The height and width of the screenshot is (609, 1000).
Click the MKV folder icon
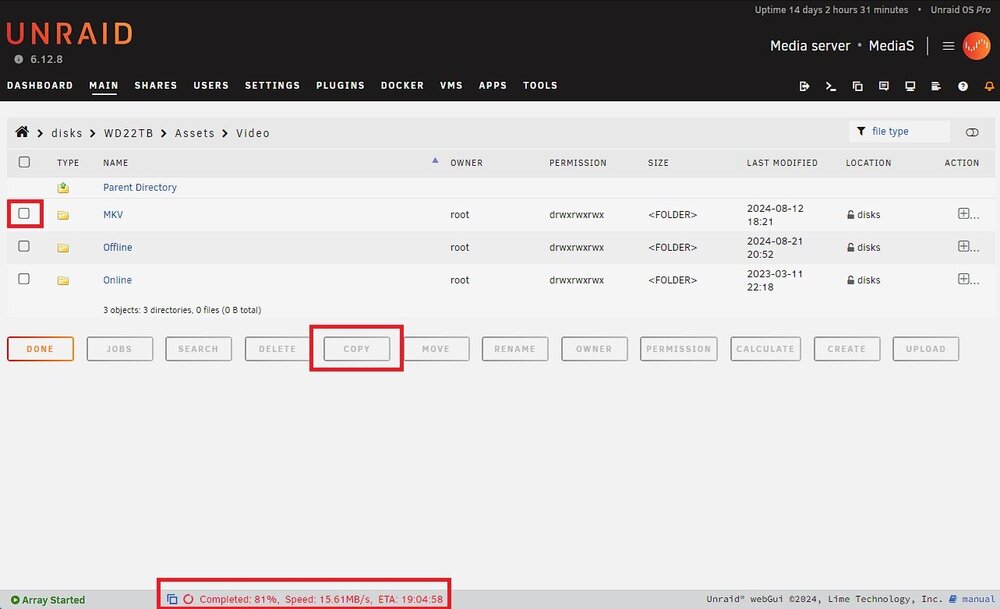point(63,215)
